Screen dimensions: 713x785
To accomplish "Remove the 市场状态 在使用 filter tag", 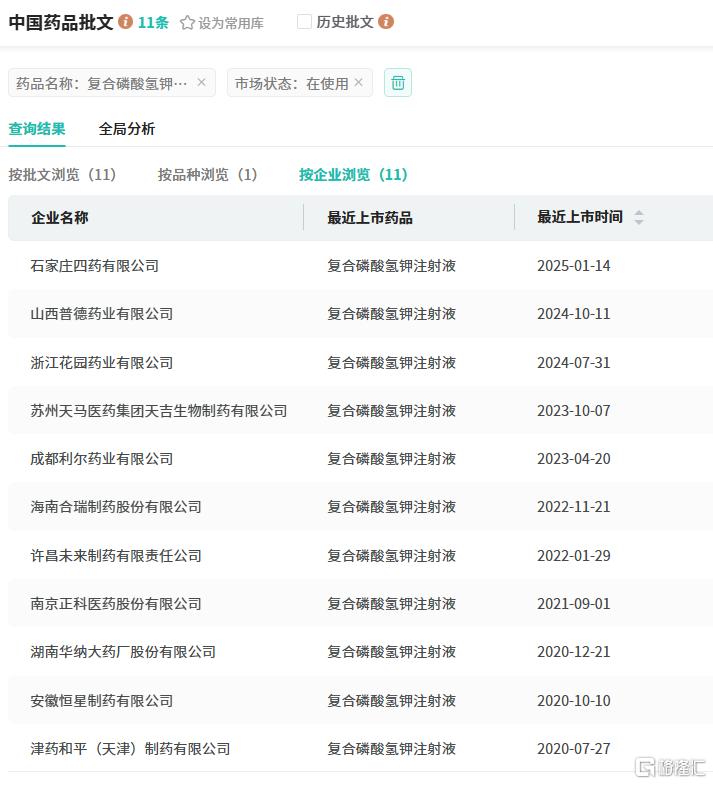I will (359, 82).
